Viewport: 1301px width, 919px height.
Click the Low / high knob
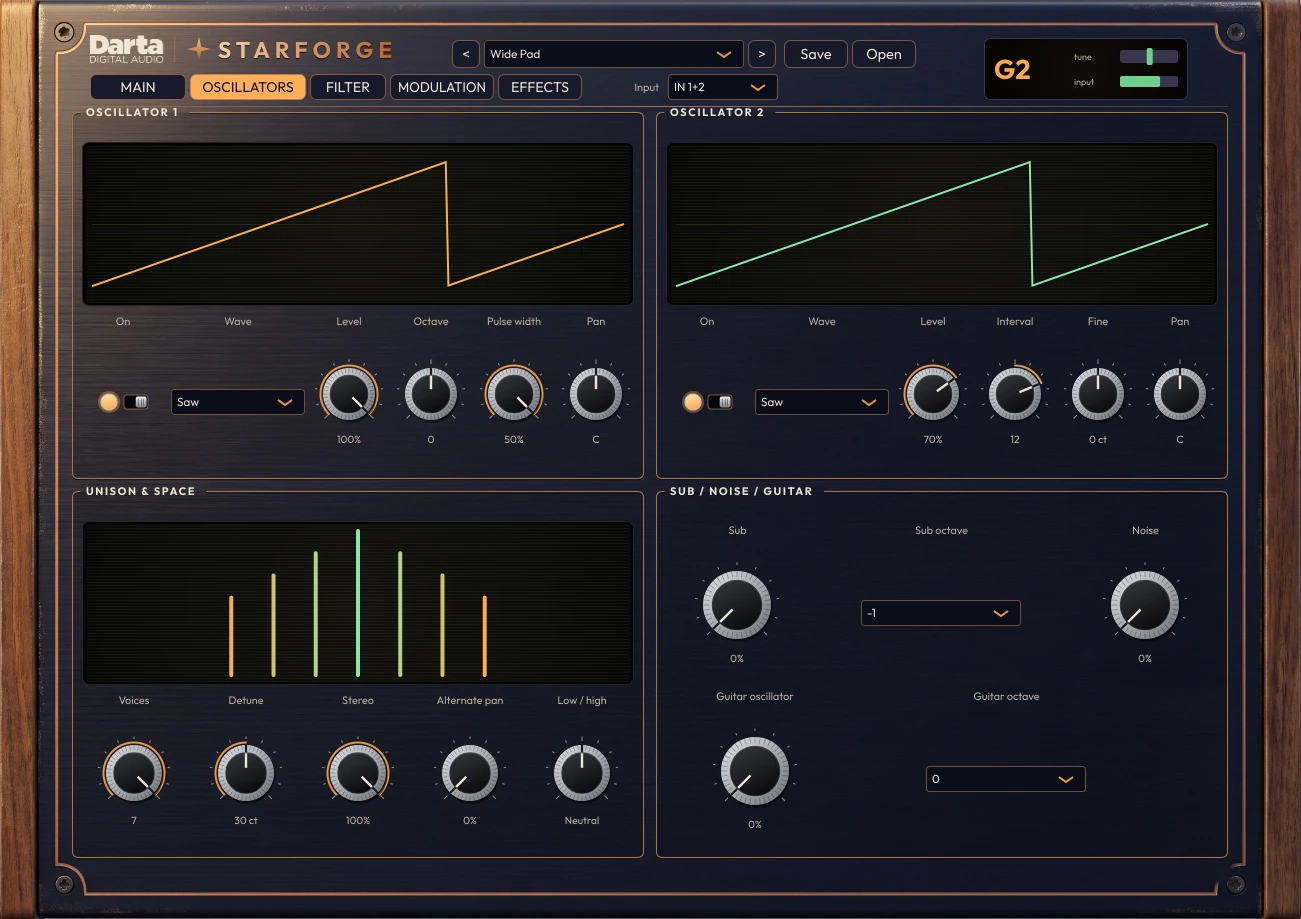click(x=582, y=772)
